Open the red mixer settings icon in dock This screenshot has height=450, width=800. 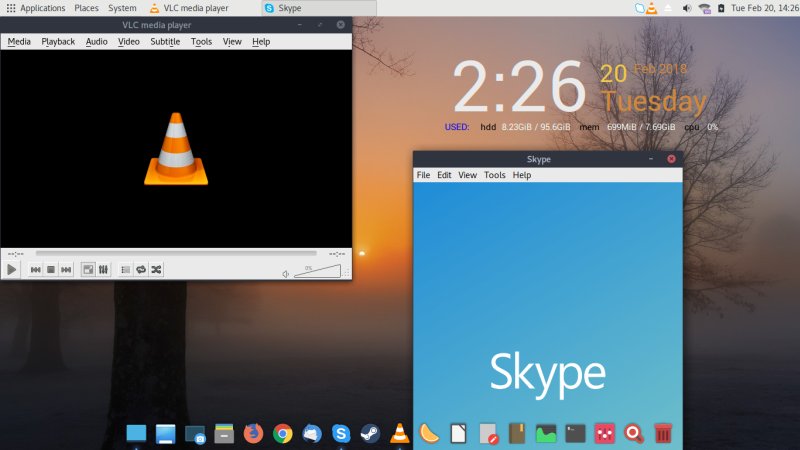(x=605, y=433)
